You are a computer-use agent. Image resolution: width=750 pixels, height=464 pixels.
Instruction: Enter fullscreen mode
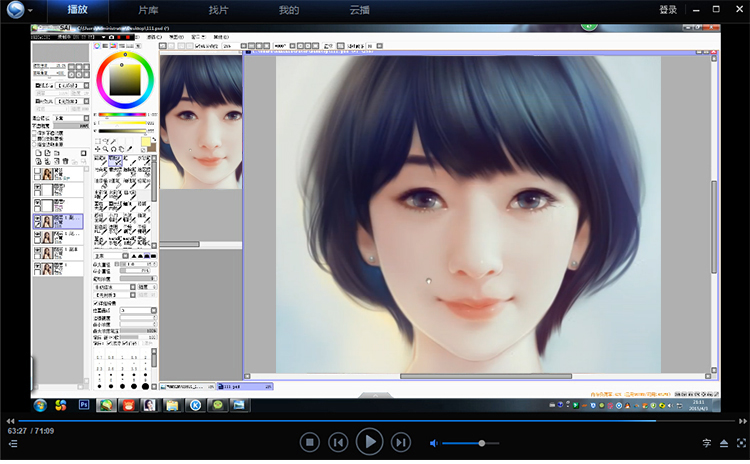pos(741,443)
